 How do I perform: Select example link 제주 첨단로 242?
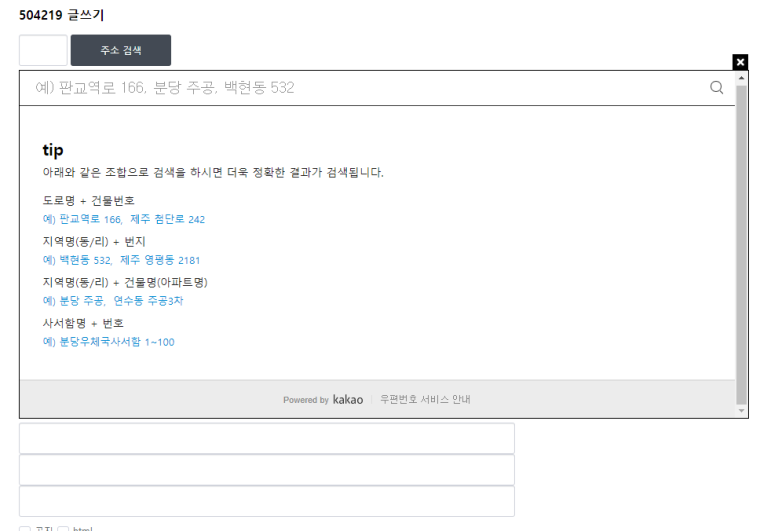click(168, 219)
